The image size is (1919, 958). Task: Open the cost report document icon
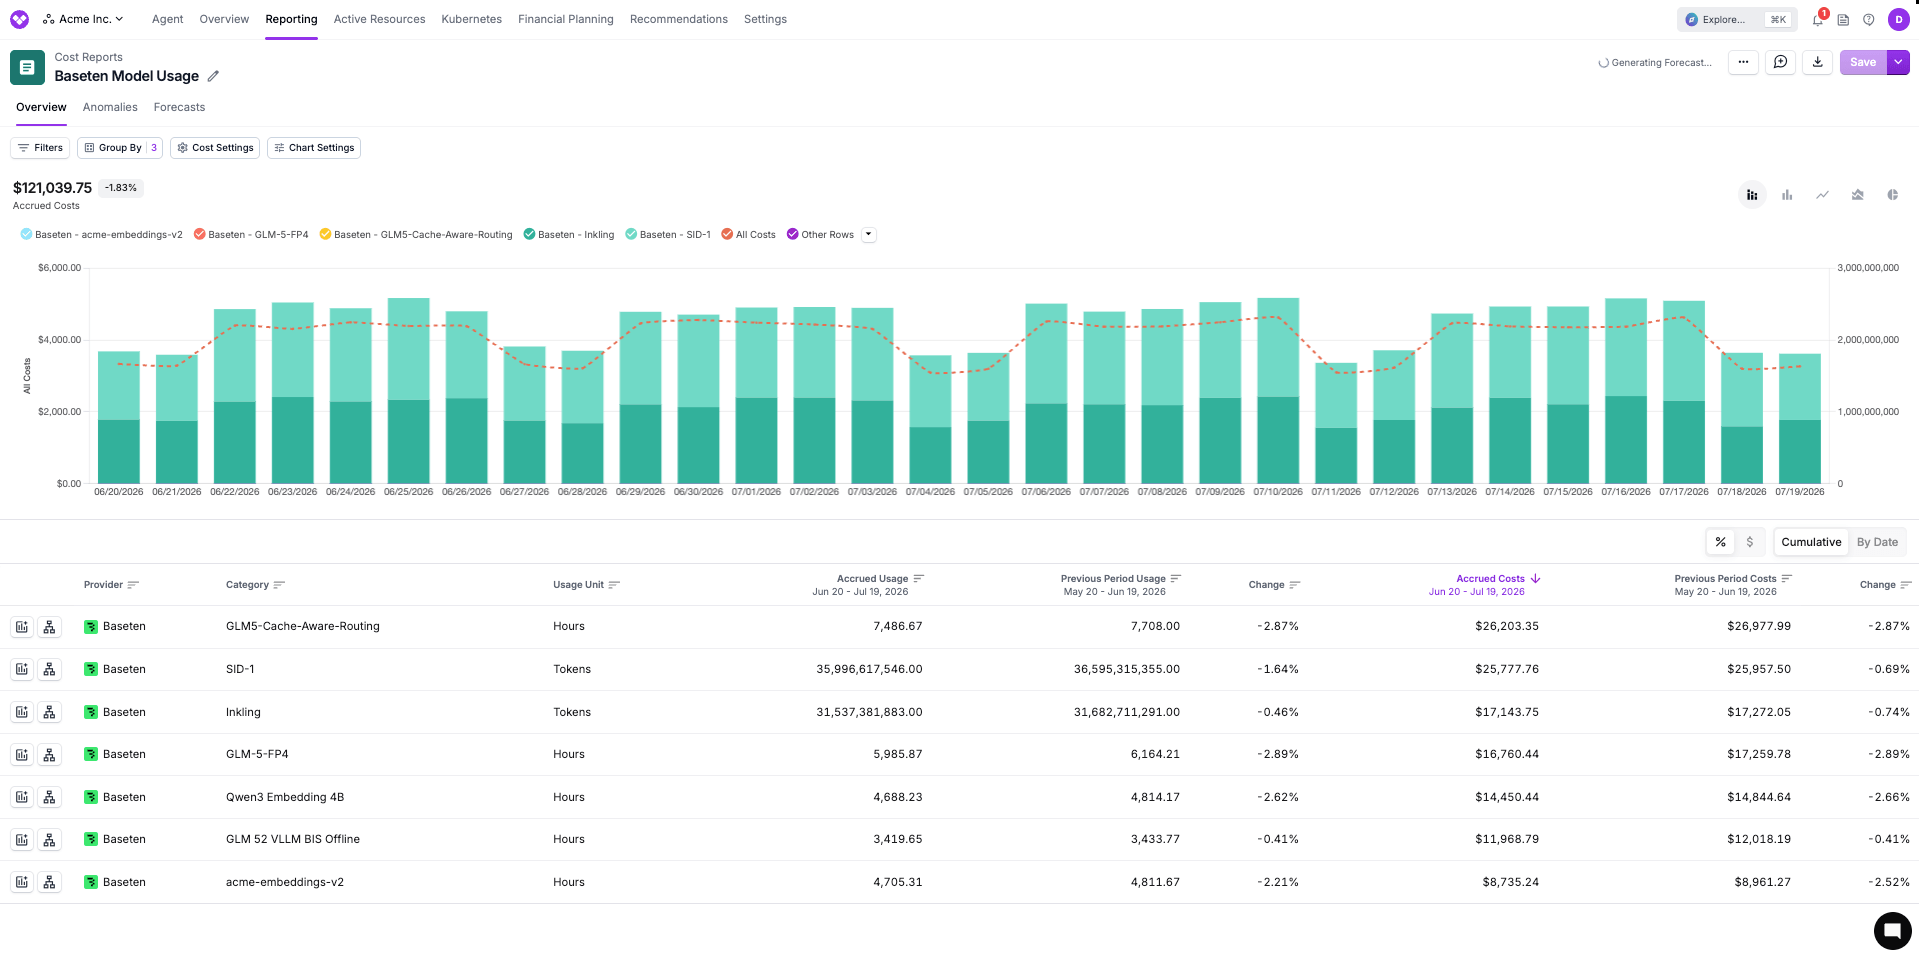click(27, 67)
